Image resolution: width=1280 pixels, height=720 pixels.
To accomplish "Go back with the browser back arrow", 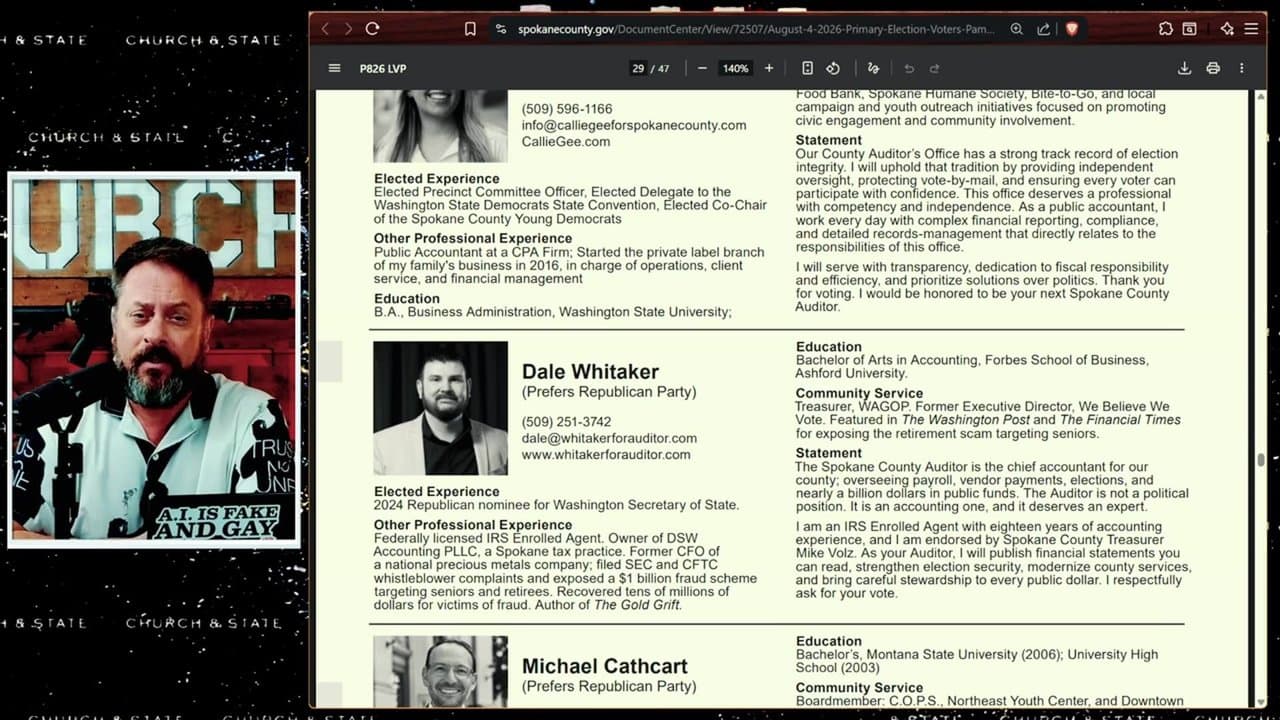I will click(325, 29).
